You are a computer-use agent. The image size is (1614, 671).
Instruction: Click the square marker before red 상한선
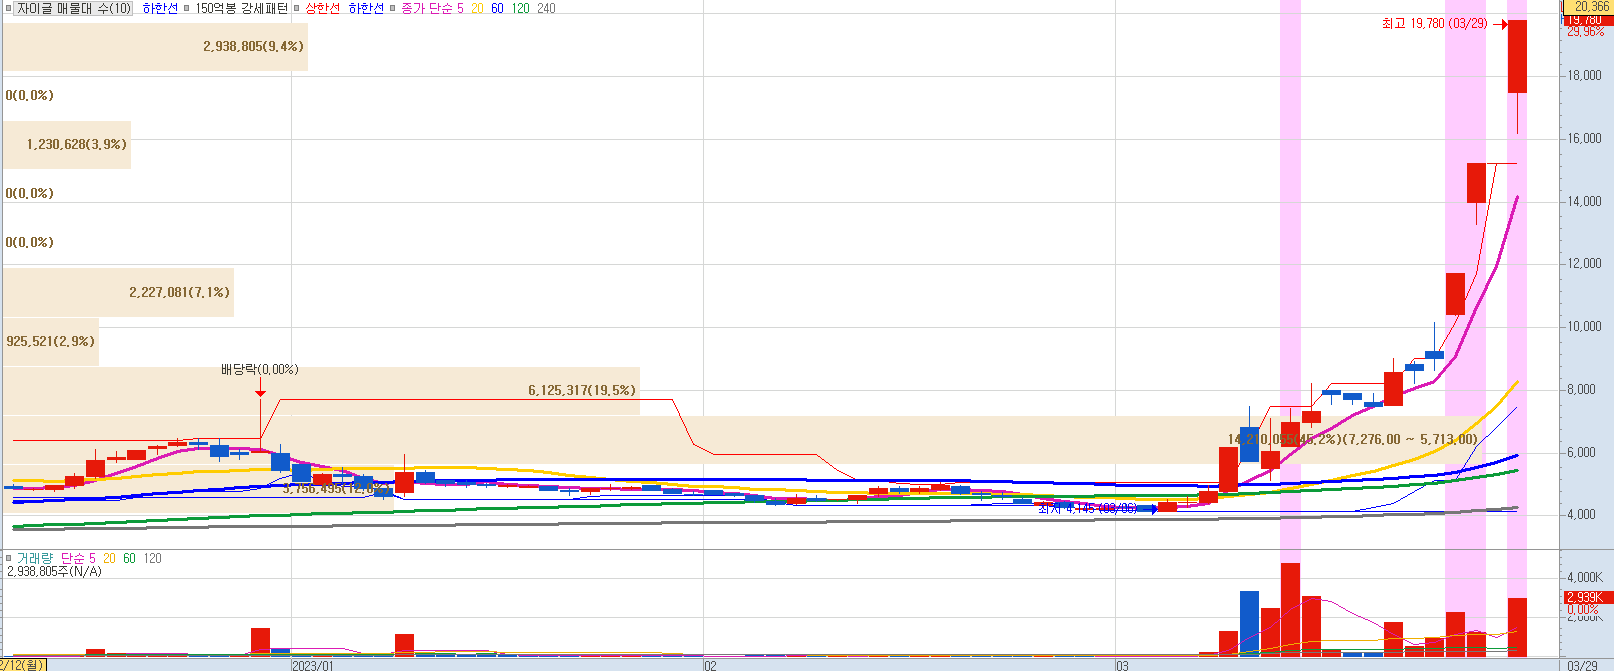296,8
